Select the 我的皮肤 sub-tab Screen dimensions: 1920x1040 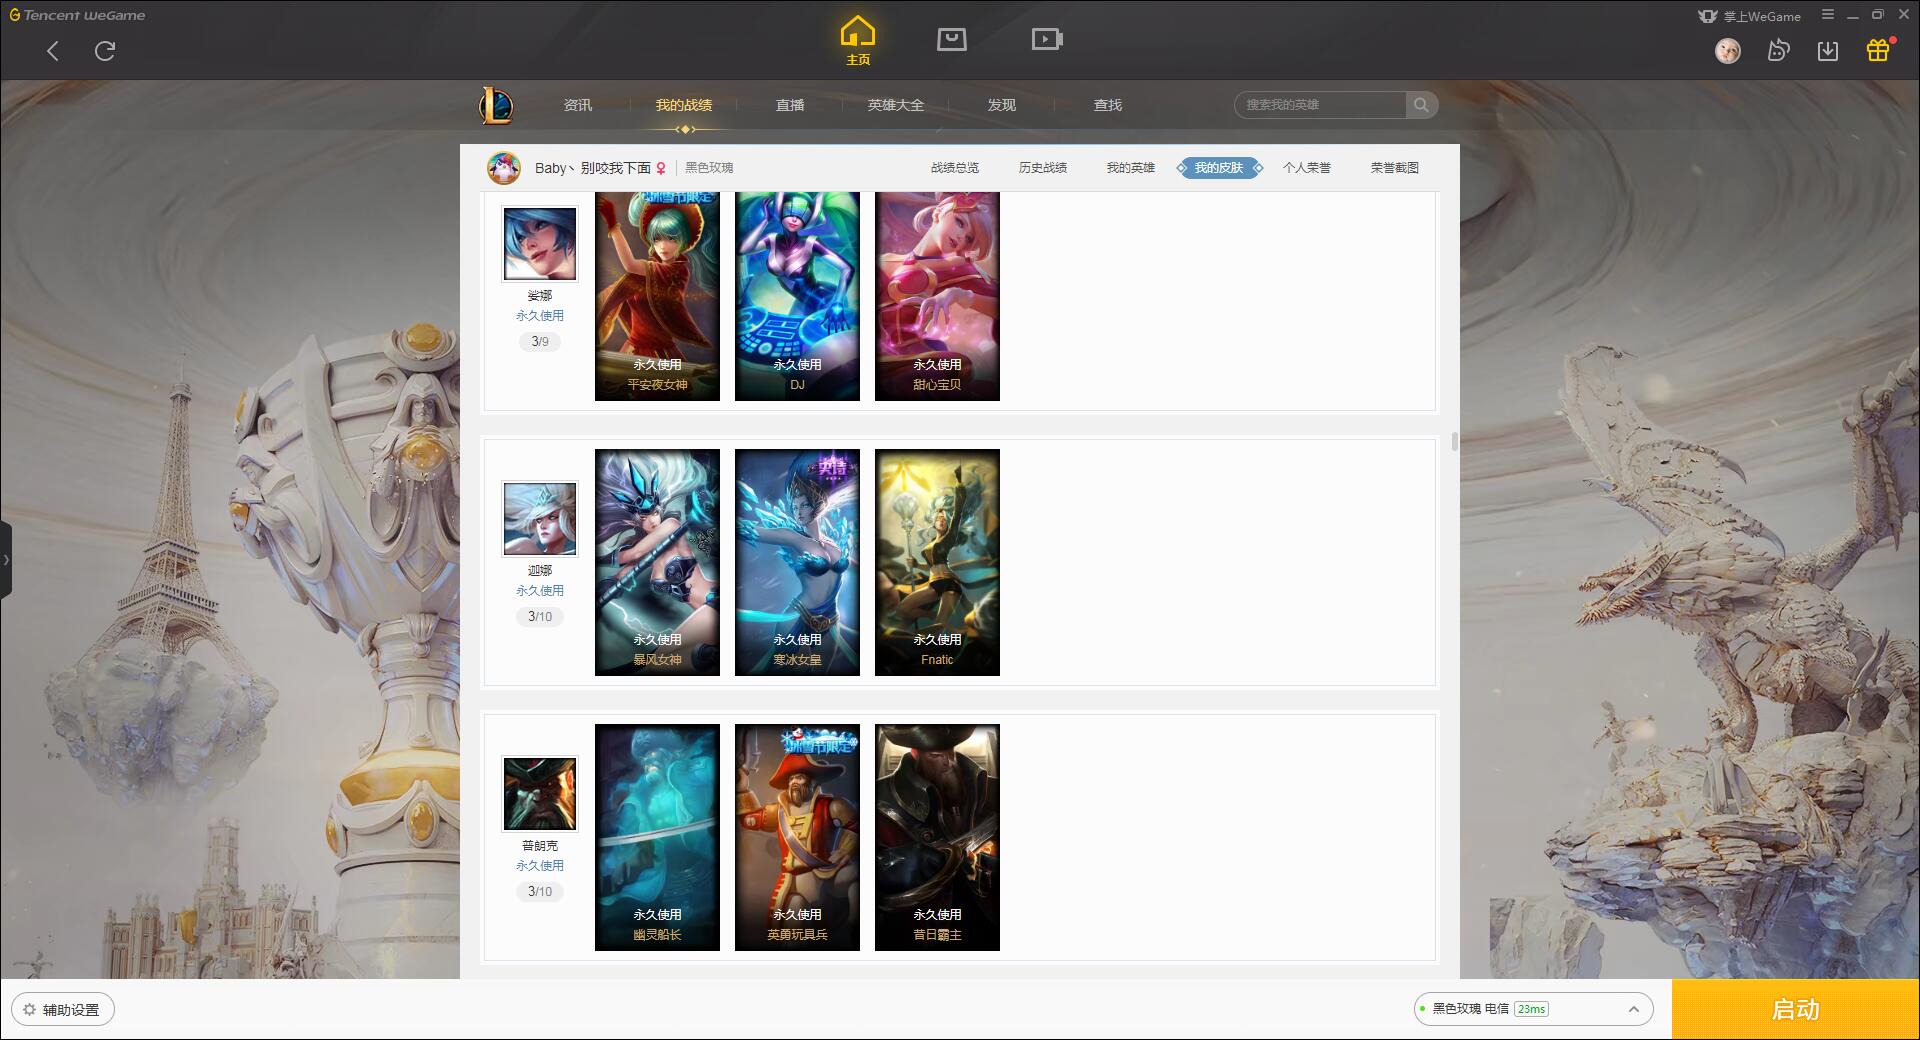tap(1219, 168)
